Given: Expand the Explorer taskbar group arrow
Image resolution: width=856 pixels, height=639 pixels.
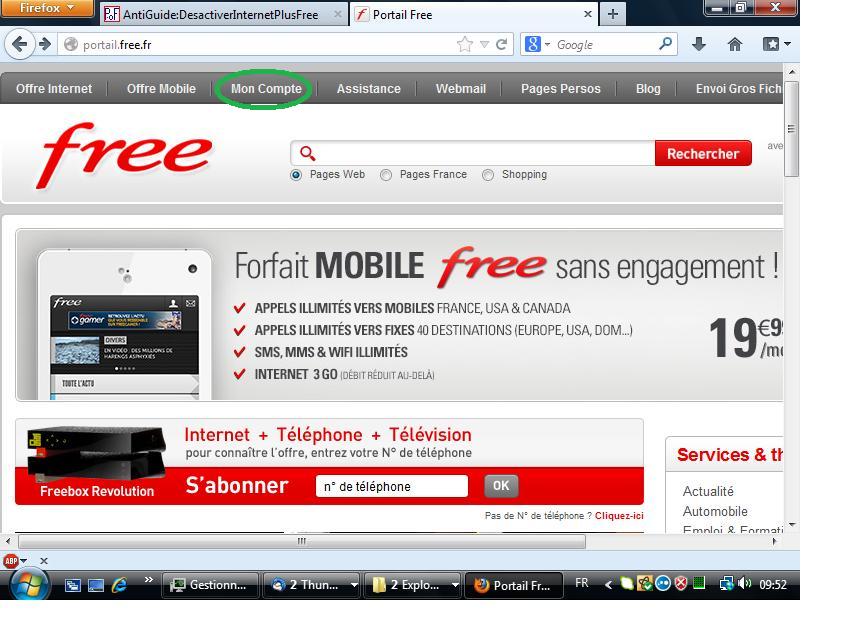Looking at the screenshot, I should 454,585.
